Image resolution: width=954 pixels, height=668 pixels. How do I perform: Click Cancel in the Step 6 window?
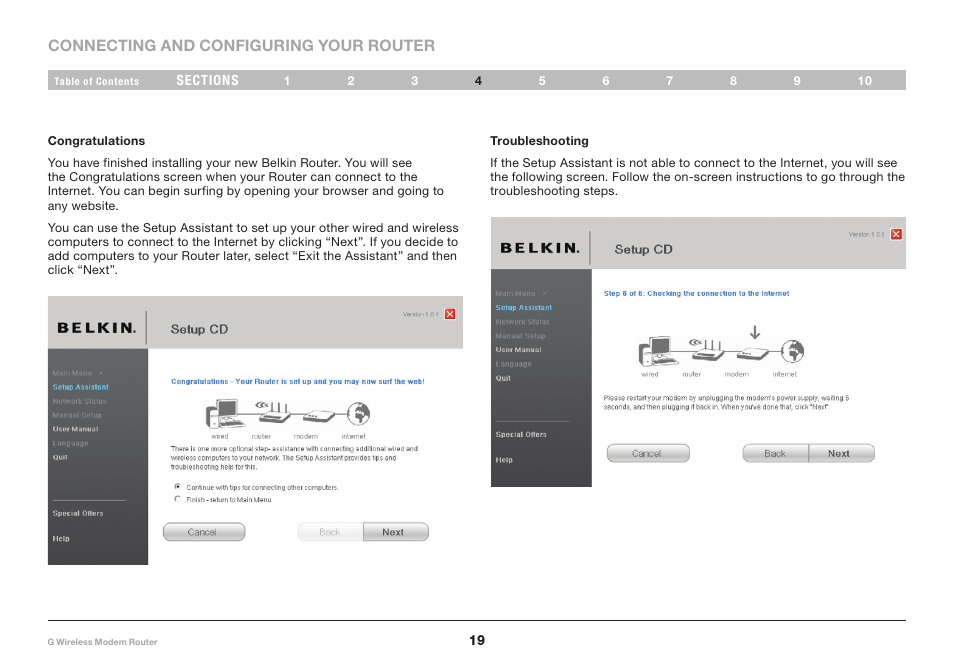[x=648, y=453]
